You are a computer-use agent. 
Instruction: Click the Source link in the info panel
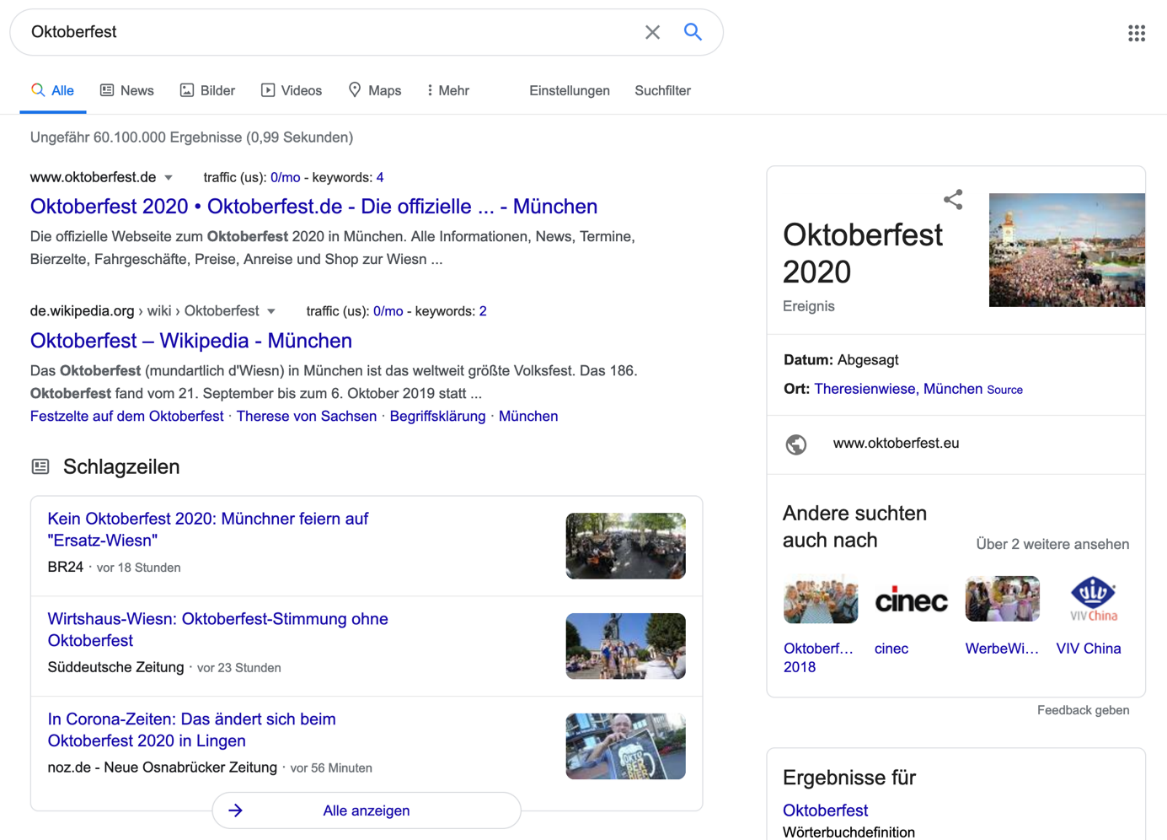(1005, 390)
